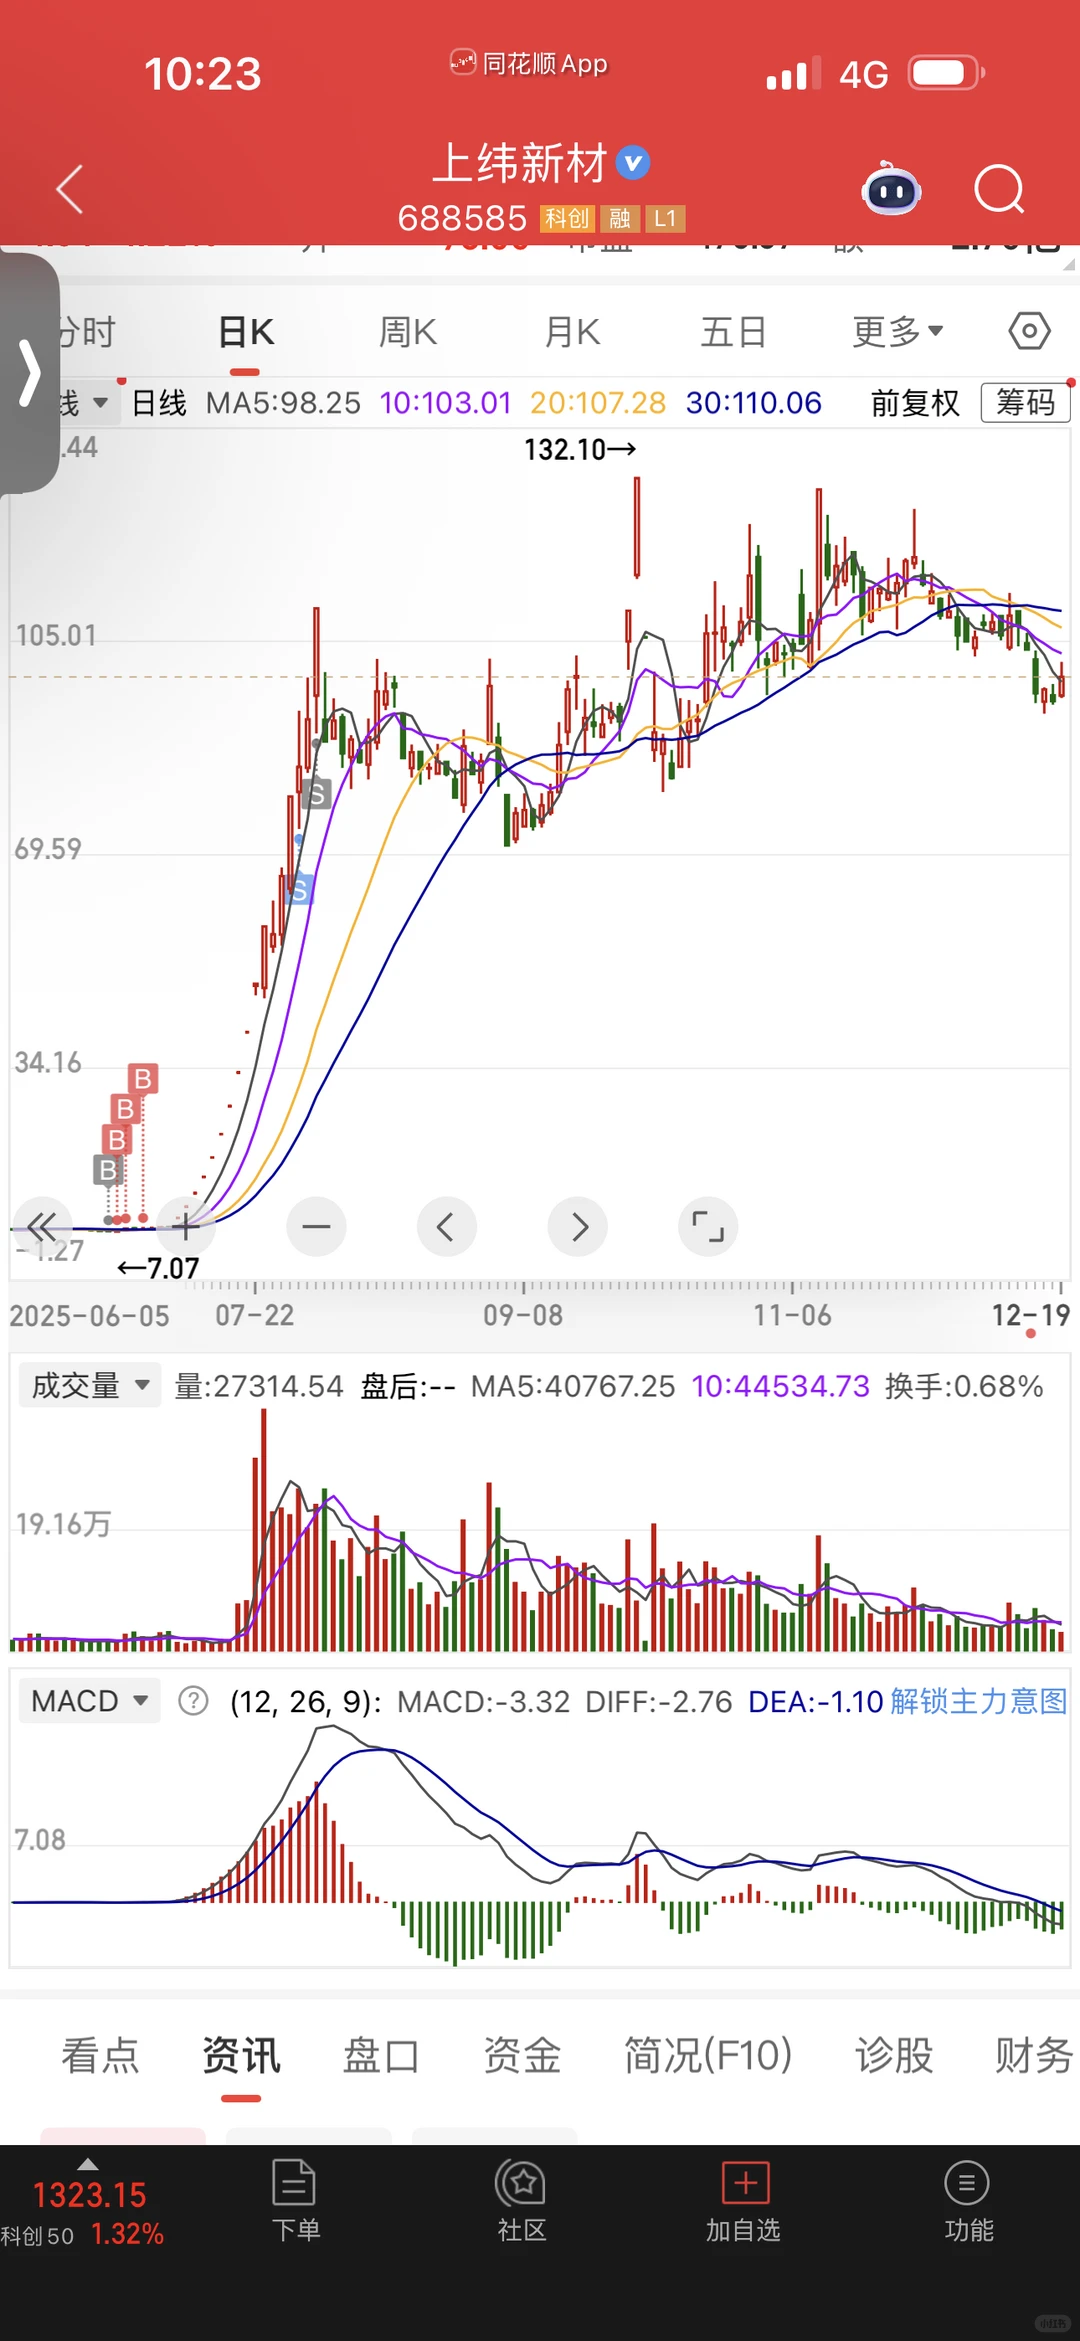The image size is (1080, 2341).
Task: Open MACD help question icon
Action: pos(193,1700)
